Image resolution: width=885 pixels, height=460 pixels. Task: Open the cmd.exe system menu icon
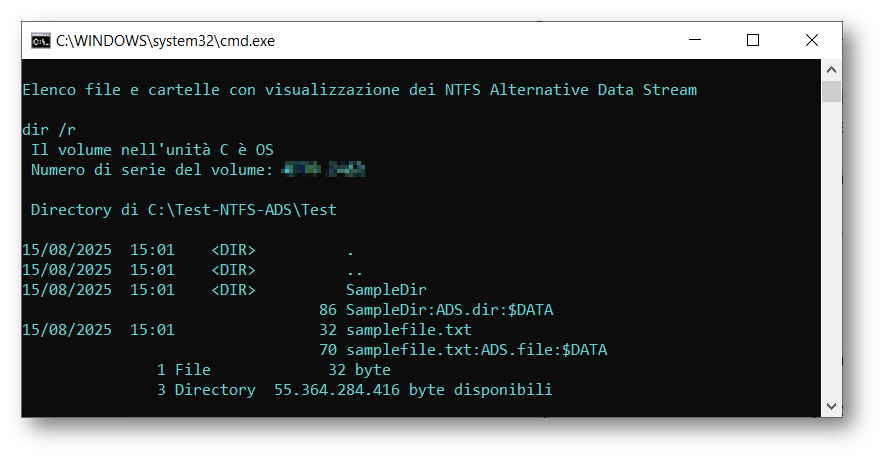pyautogui.click(x=41, y=41)
